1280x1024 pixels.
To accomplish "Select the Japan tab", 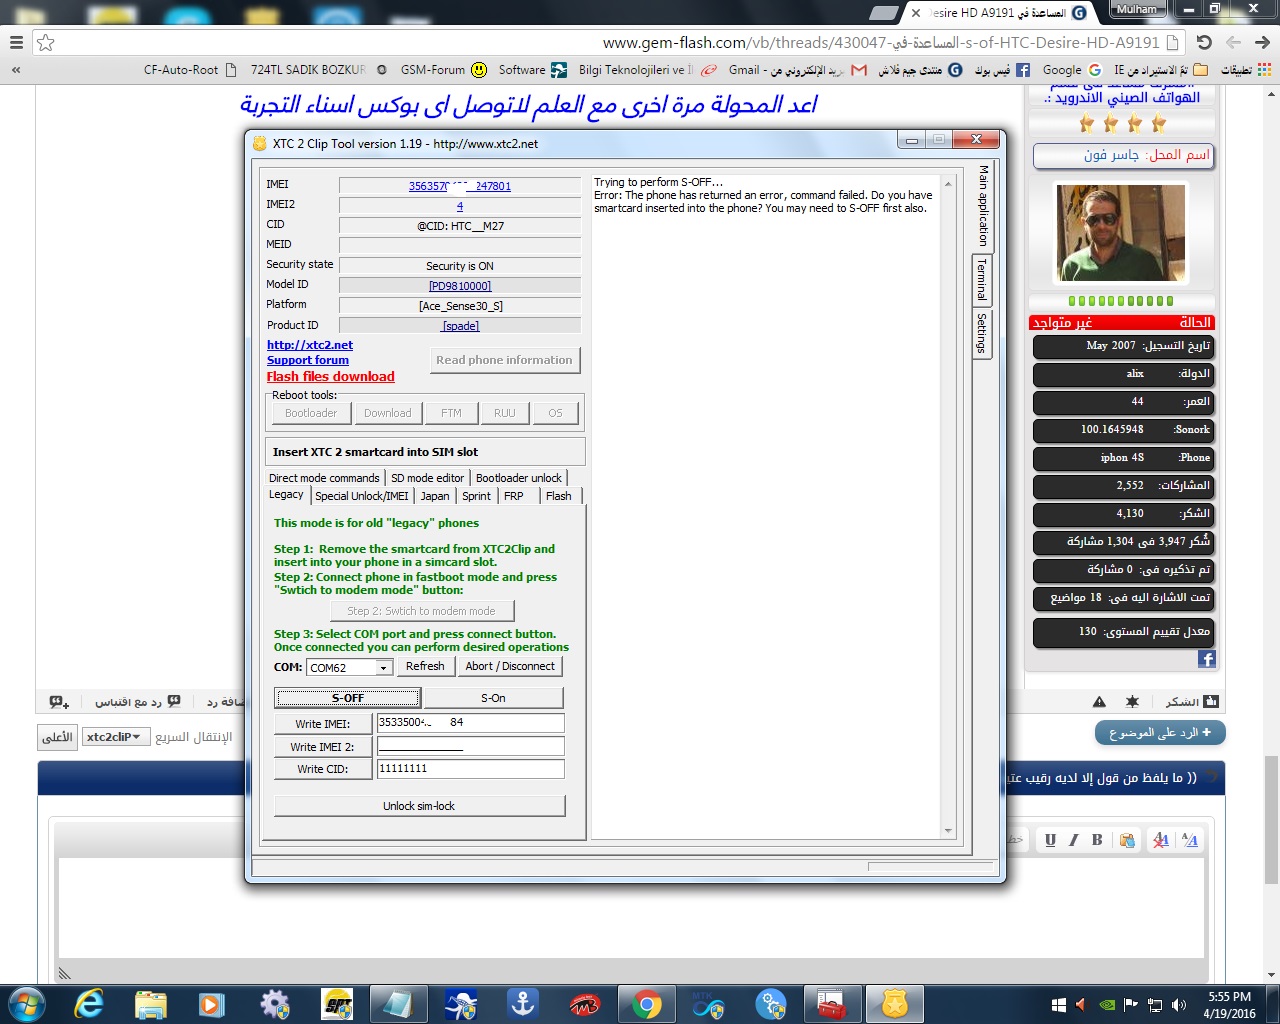I will 435,496.
